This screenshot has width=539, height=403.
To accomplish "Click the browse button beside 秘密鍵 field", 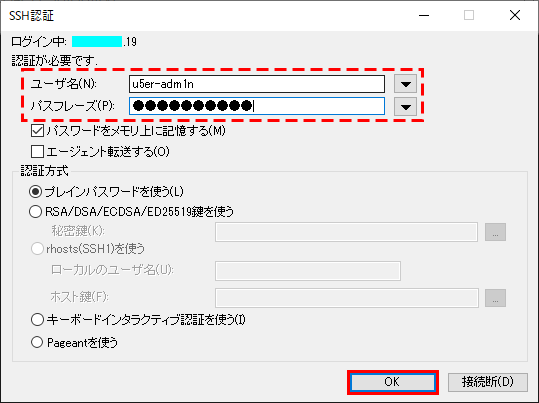I will click(495, 232).
